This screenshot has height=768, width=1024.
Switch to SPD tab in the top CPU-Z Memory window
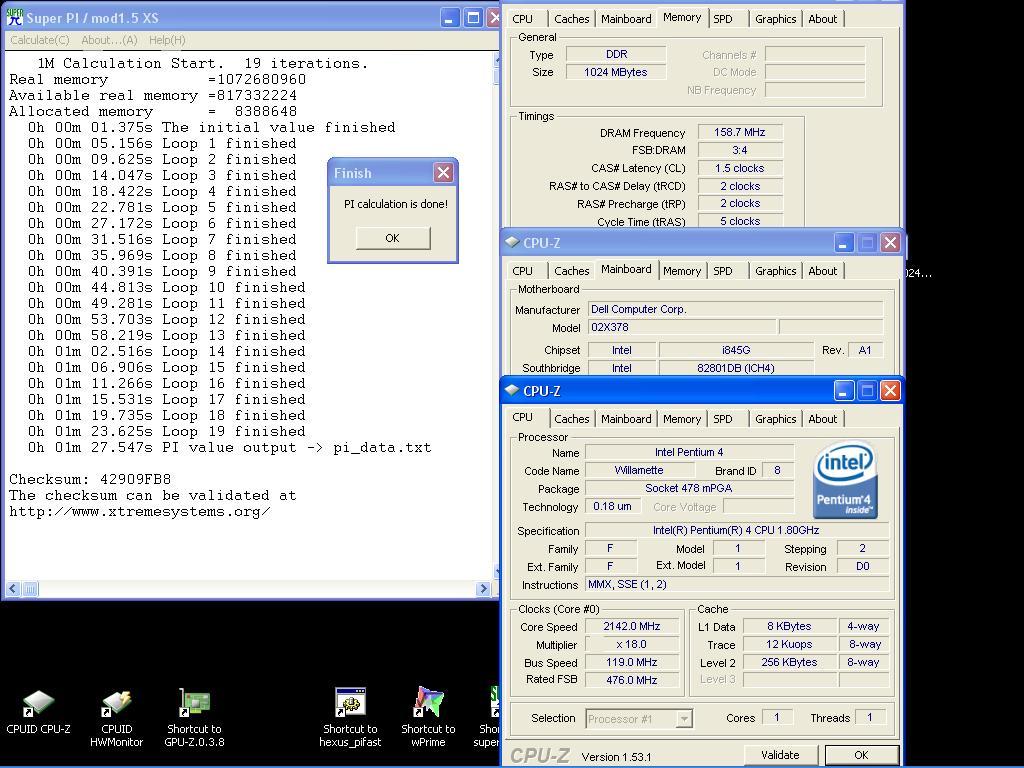pos(723,19)
